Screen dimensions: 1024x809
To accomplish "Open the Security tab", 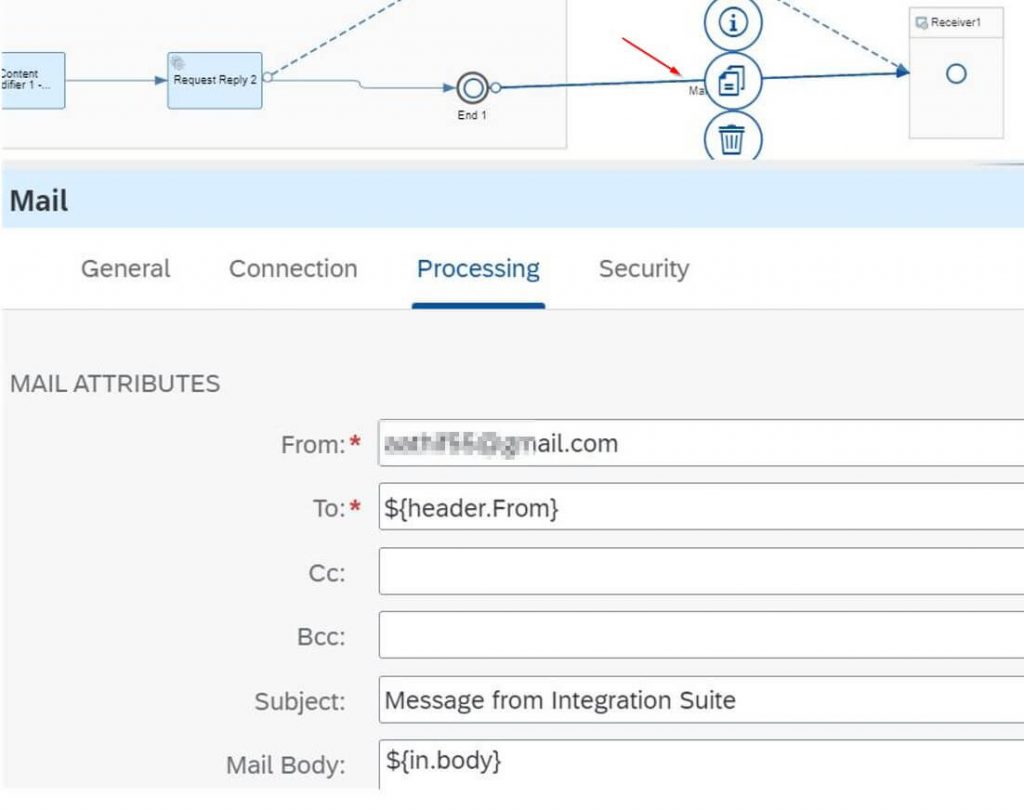I will point(644,268).
